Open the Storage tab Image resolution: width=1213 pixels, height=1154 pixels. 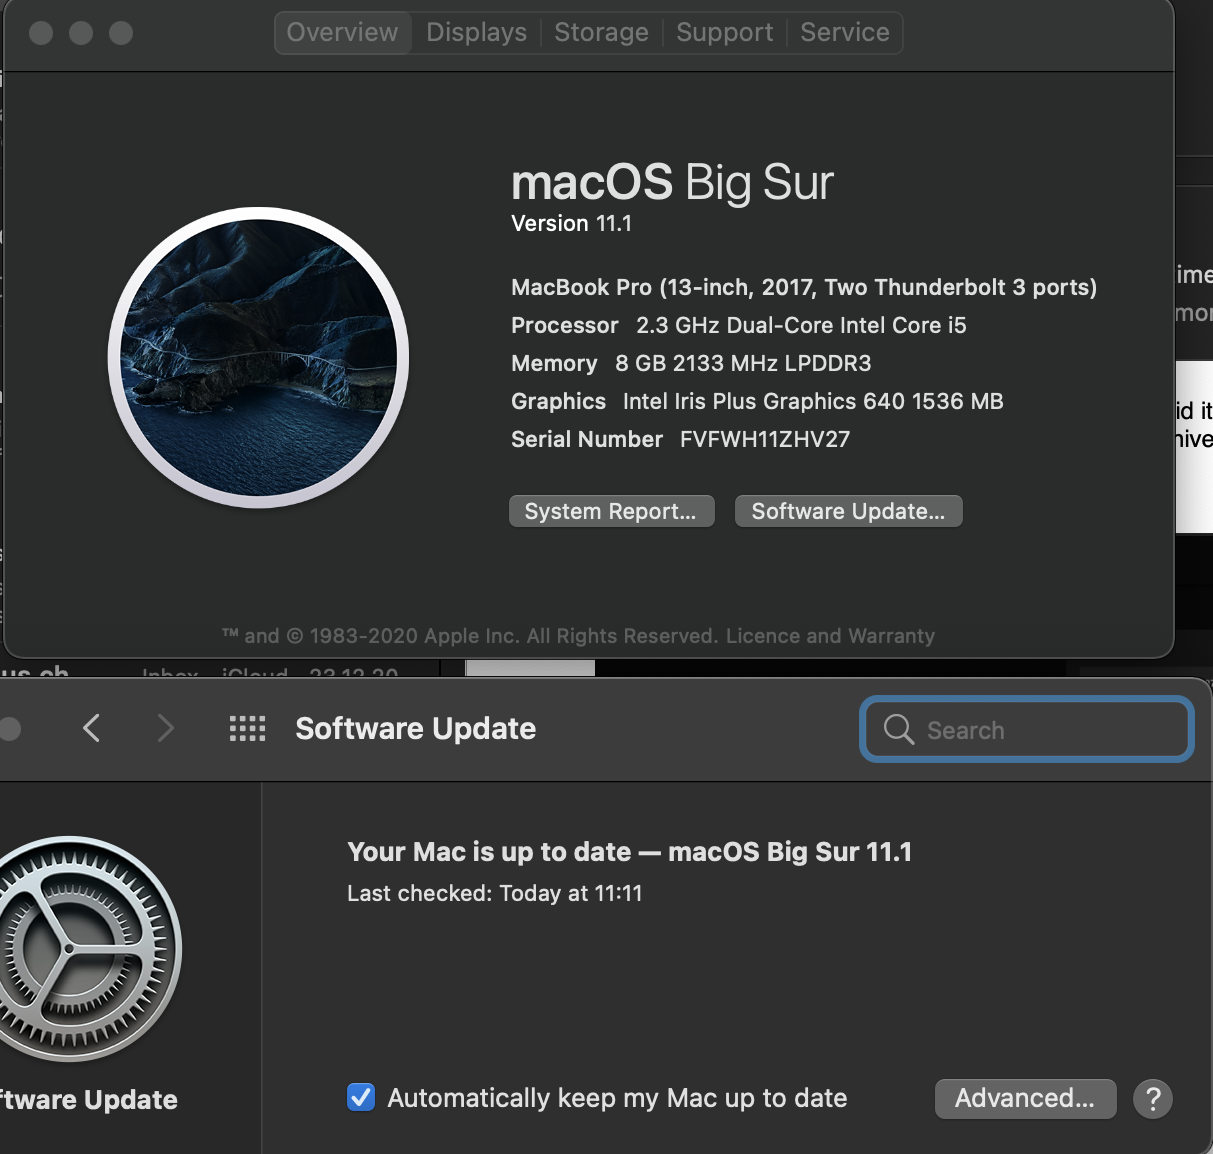pos(601,32)
